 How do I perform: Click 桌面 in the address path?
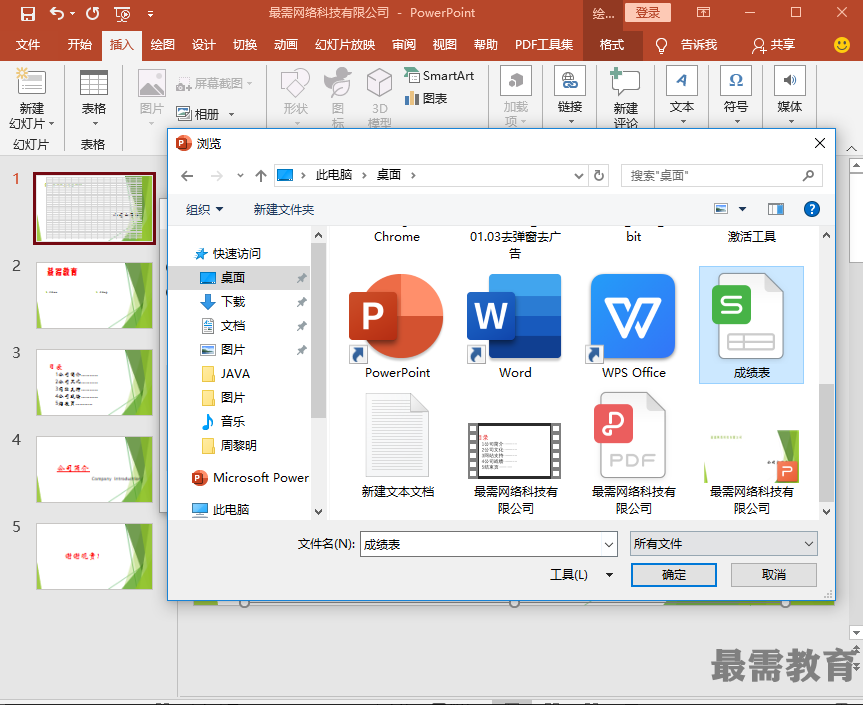coord(389,175)
